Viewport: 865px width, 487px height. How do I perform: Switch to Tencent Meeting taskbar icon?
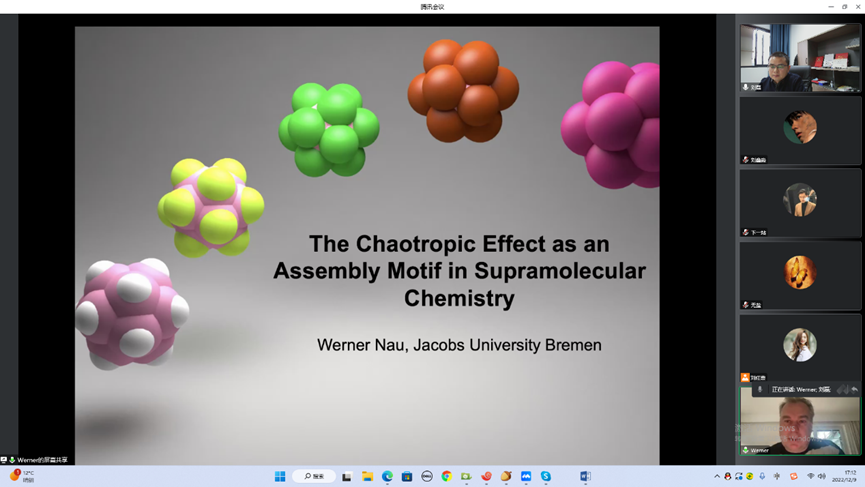(526, 477)
